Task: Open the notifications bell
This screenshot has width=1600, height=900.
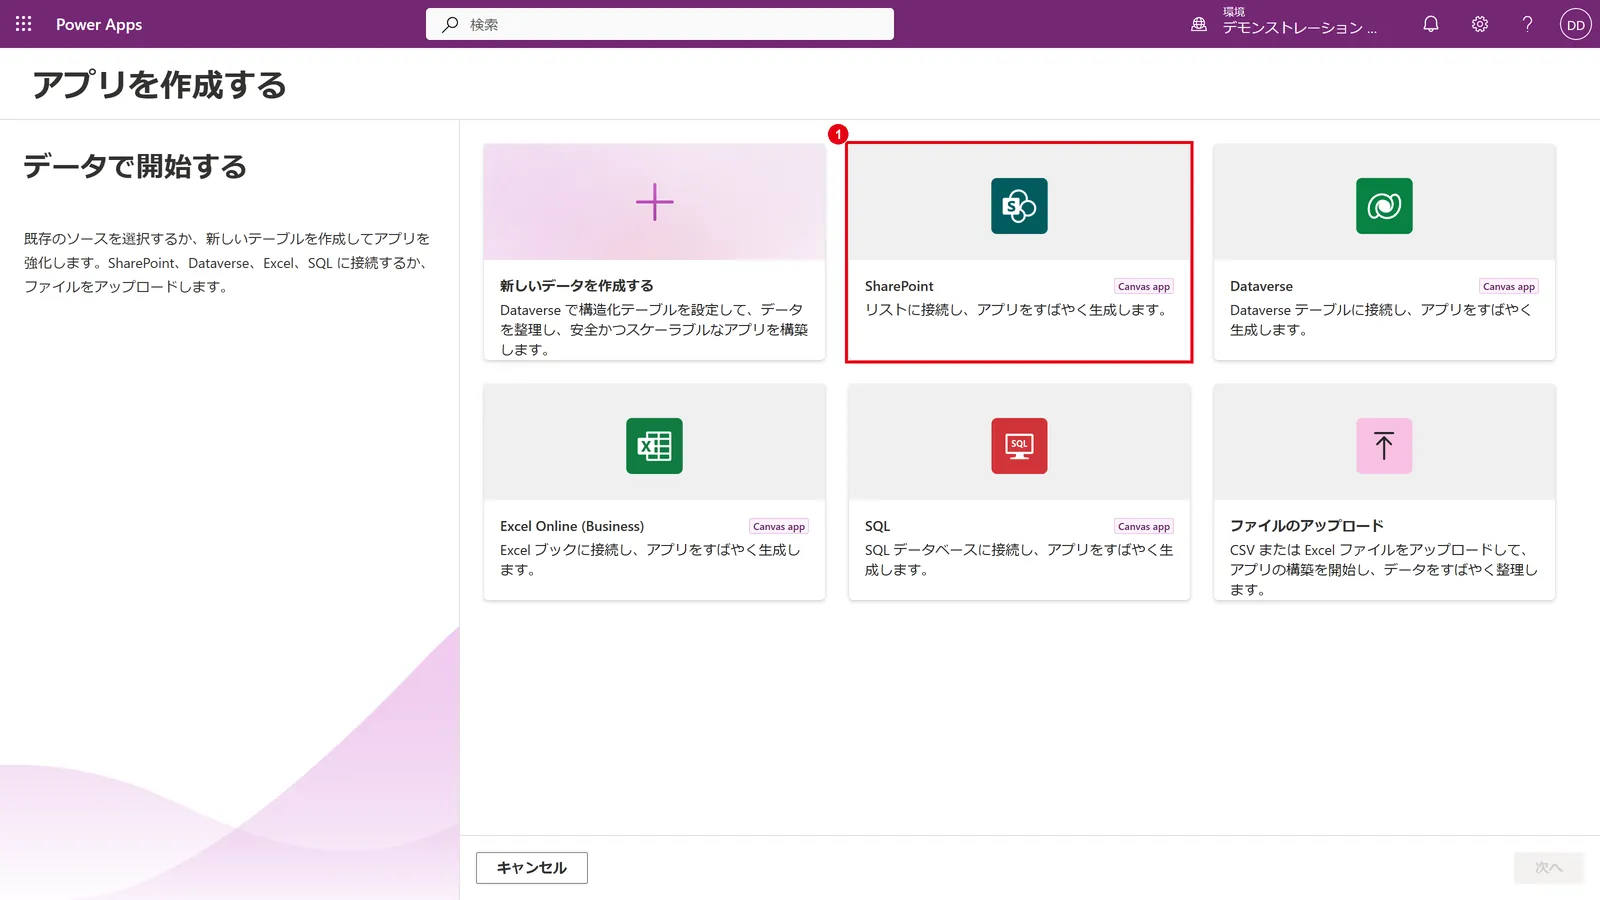Action: pyautogui.click(x=1431, y=24)
